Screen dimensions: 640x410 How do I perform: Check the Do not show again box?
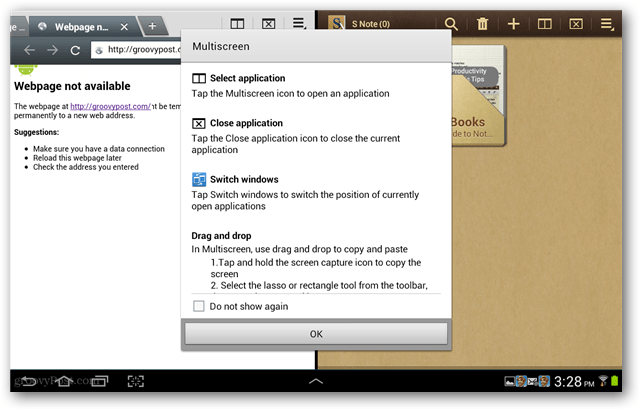click(199, 306)
